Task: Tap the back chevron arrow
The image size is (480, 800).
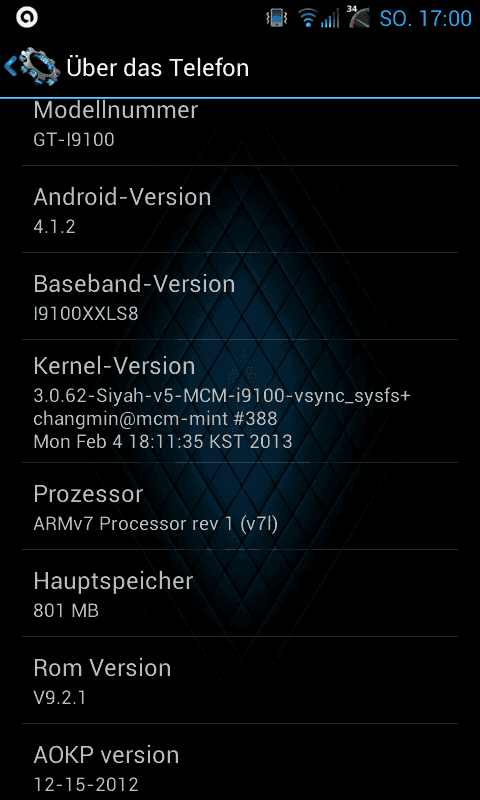Action: (x=10, y=66)
